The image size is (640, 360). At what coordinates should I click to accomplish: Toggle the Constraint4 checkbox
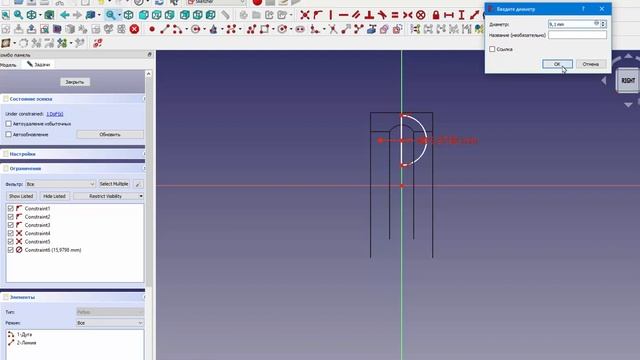pos(11,233)
